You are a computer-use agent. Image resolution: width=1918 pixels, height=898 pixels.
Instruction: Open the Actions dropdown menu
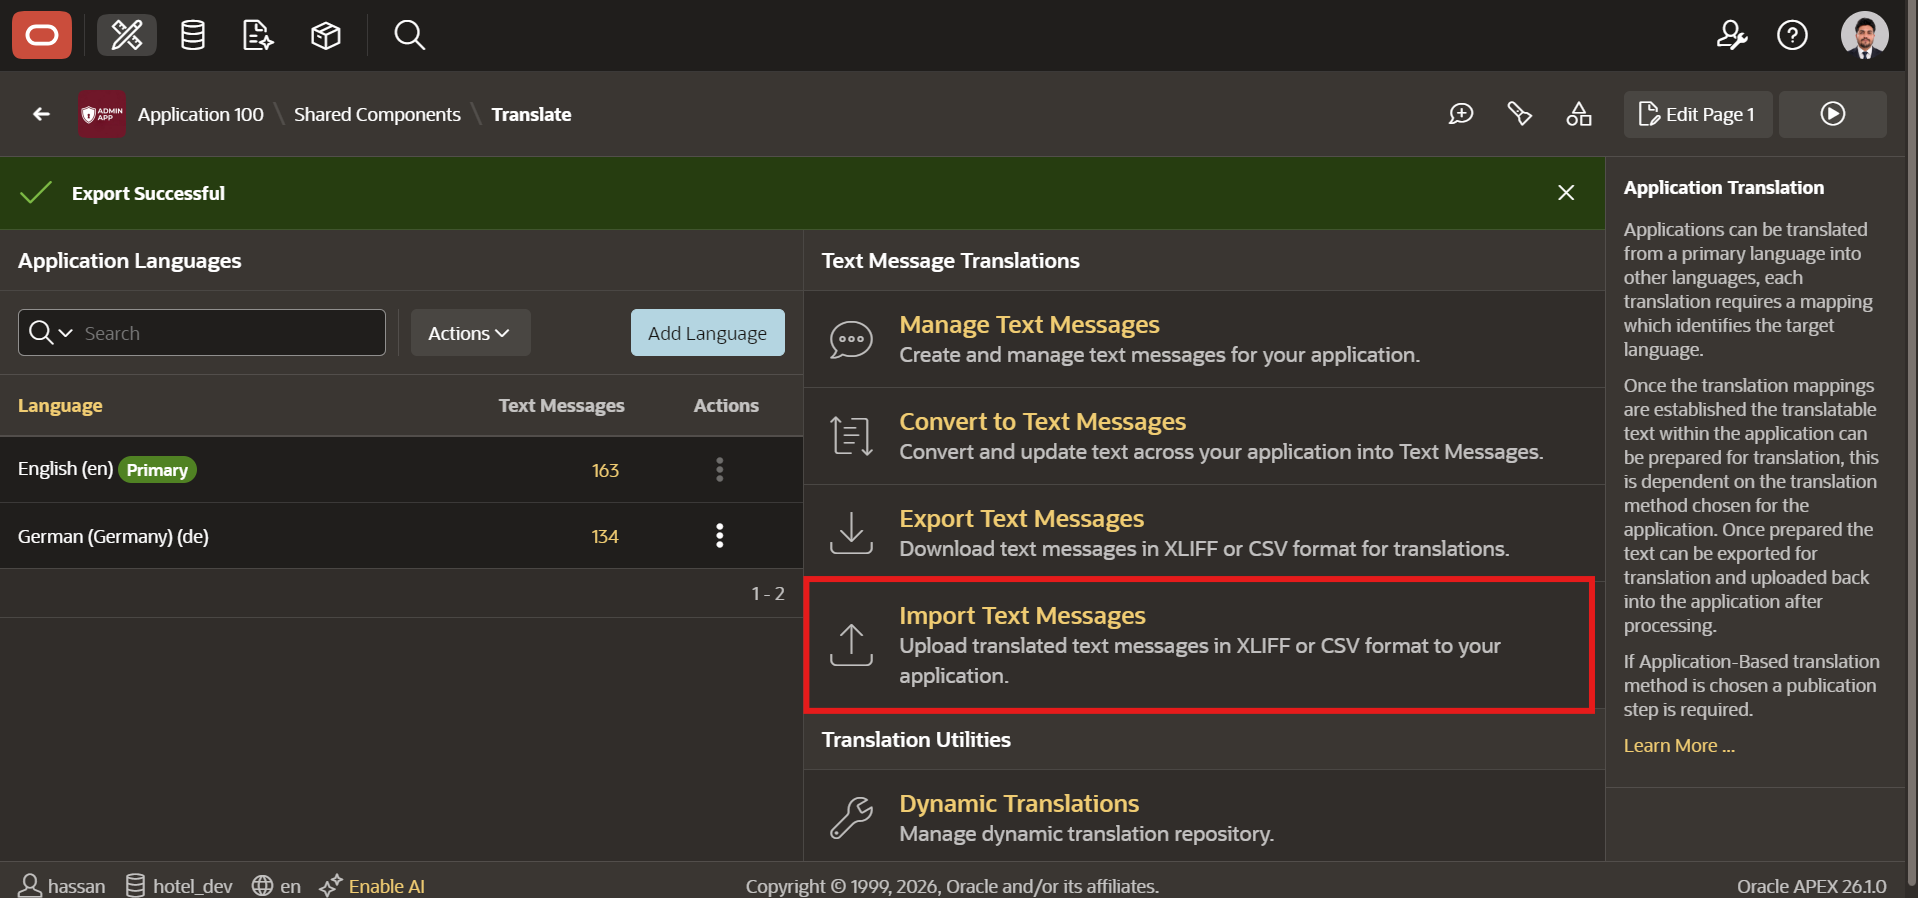(x=470, y=333)
